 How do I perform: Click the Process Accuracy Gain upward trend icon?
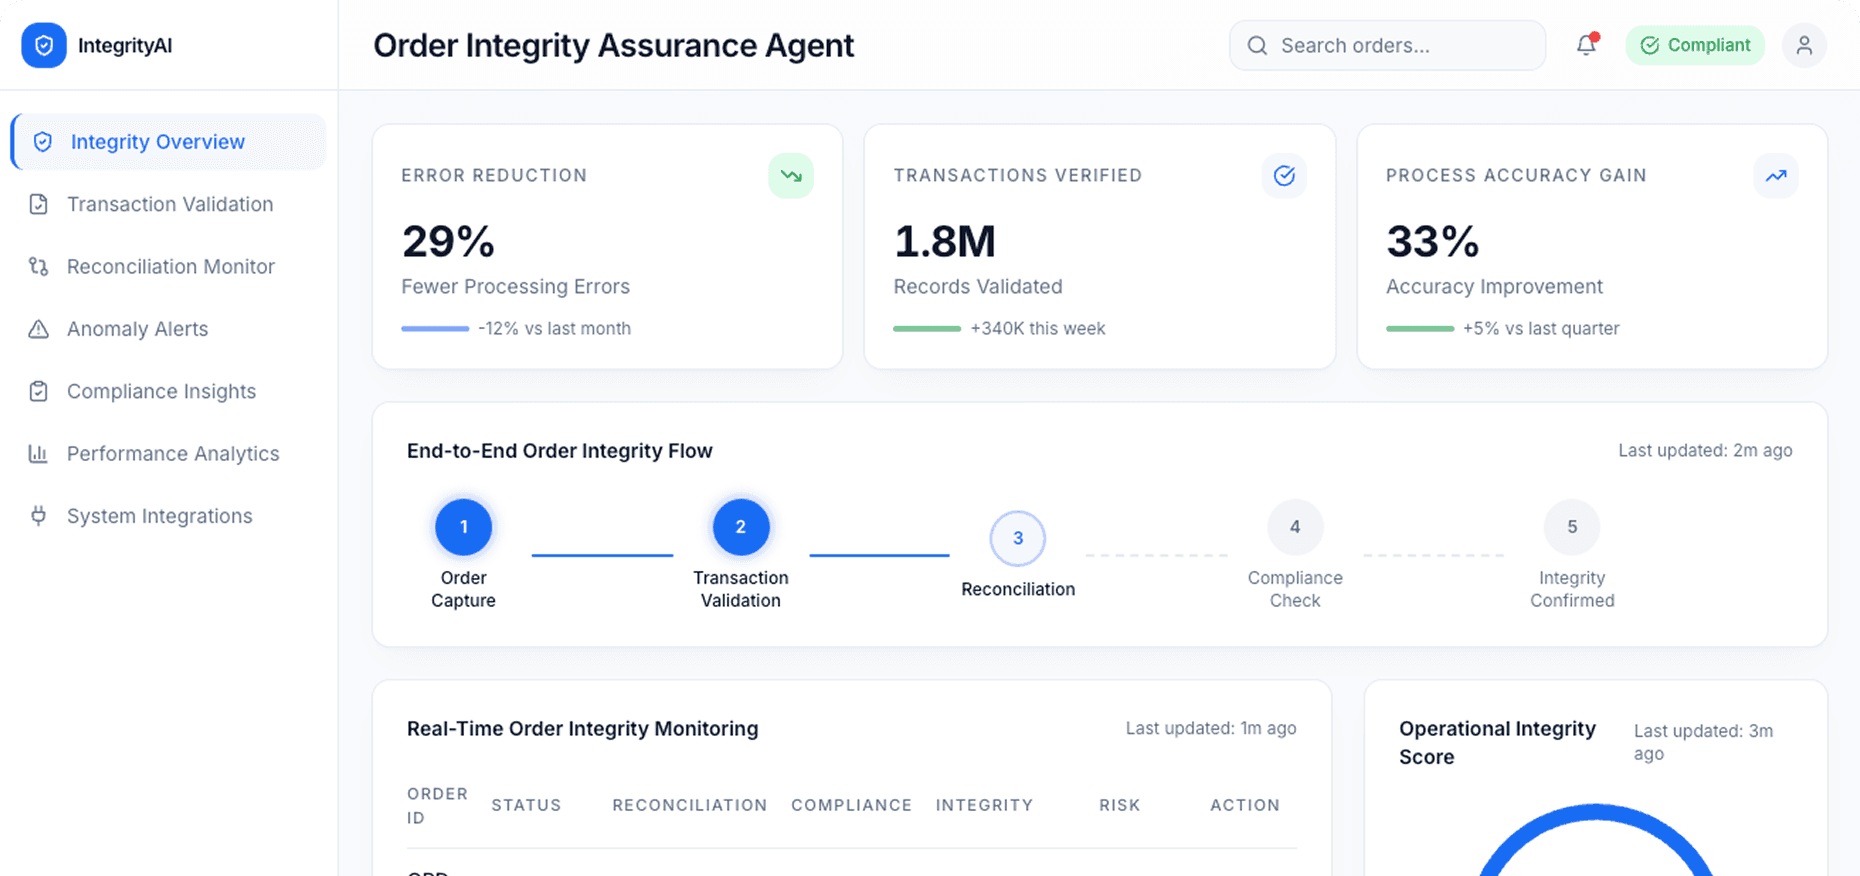click(1776, 176)
